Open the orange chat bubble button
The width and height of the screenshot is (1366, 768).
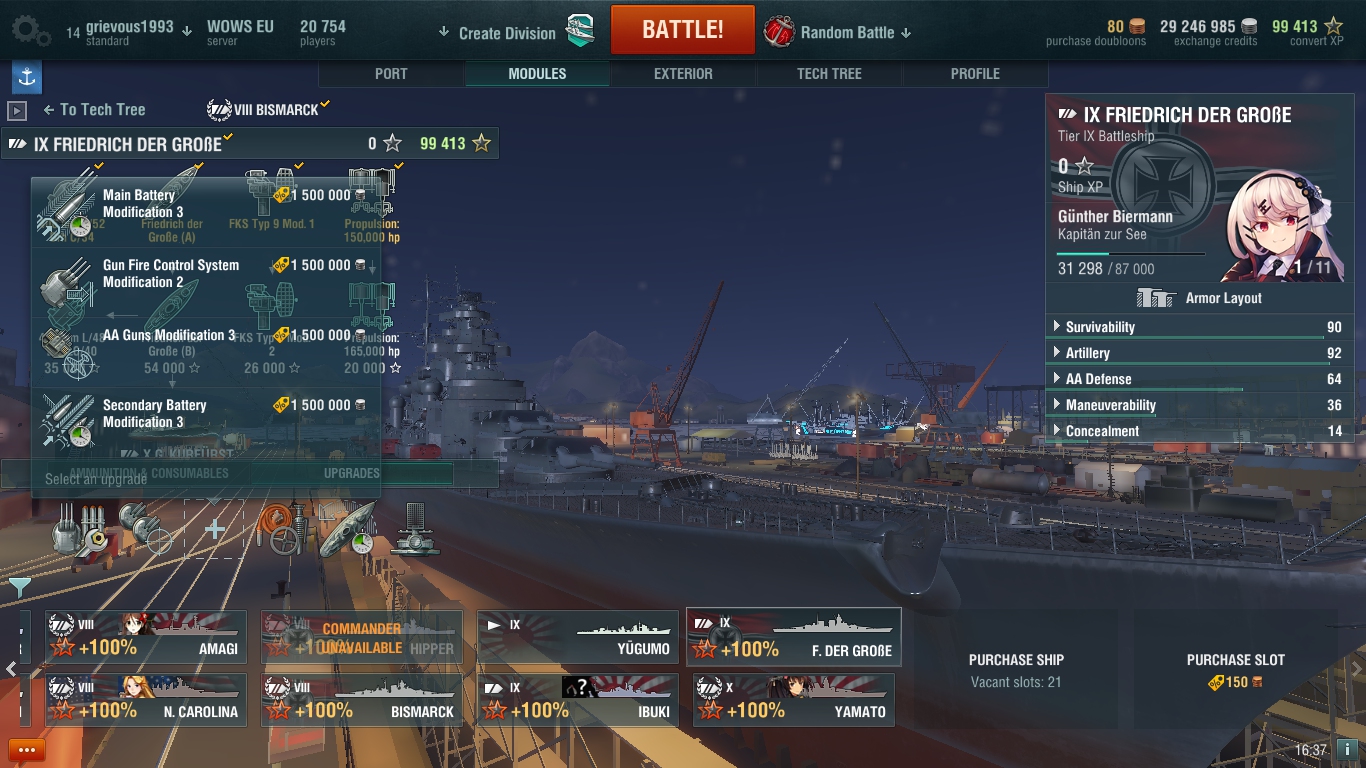point(27,750)
